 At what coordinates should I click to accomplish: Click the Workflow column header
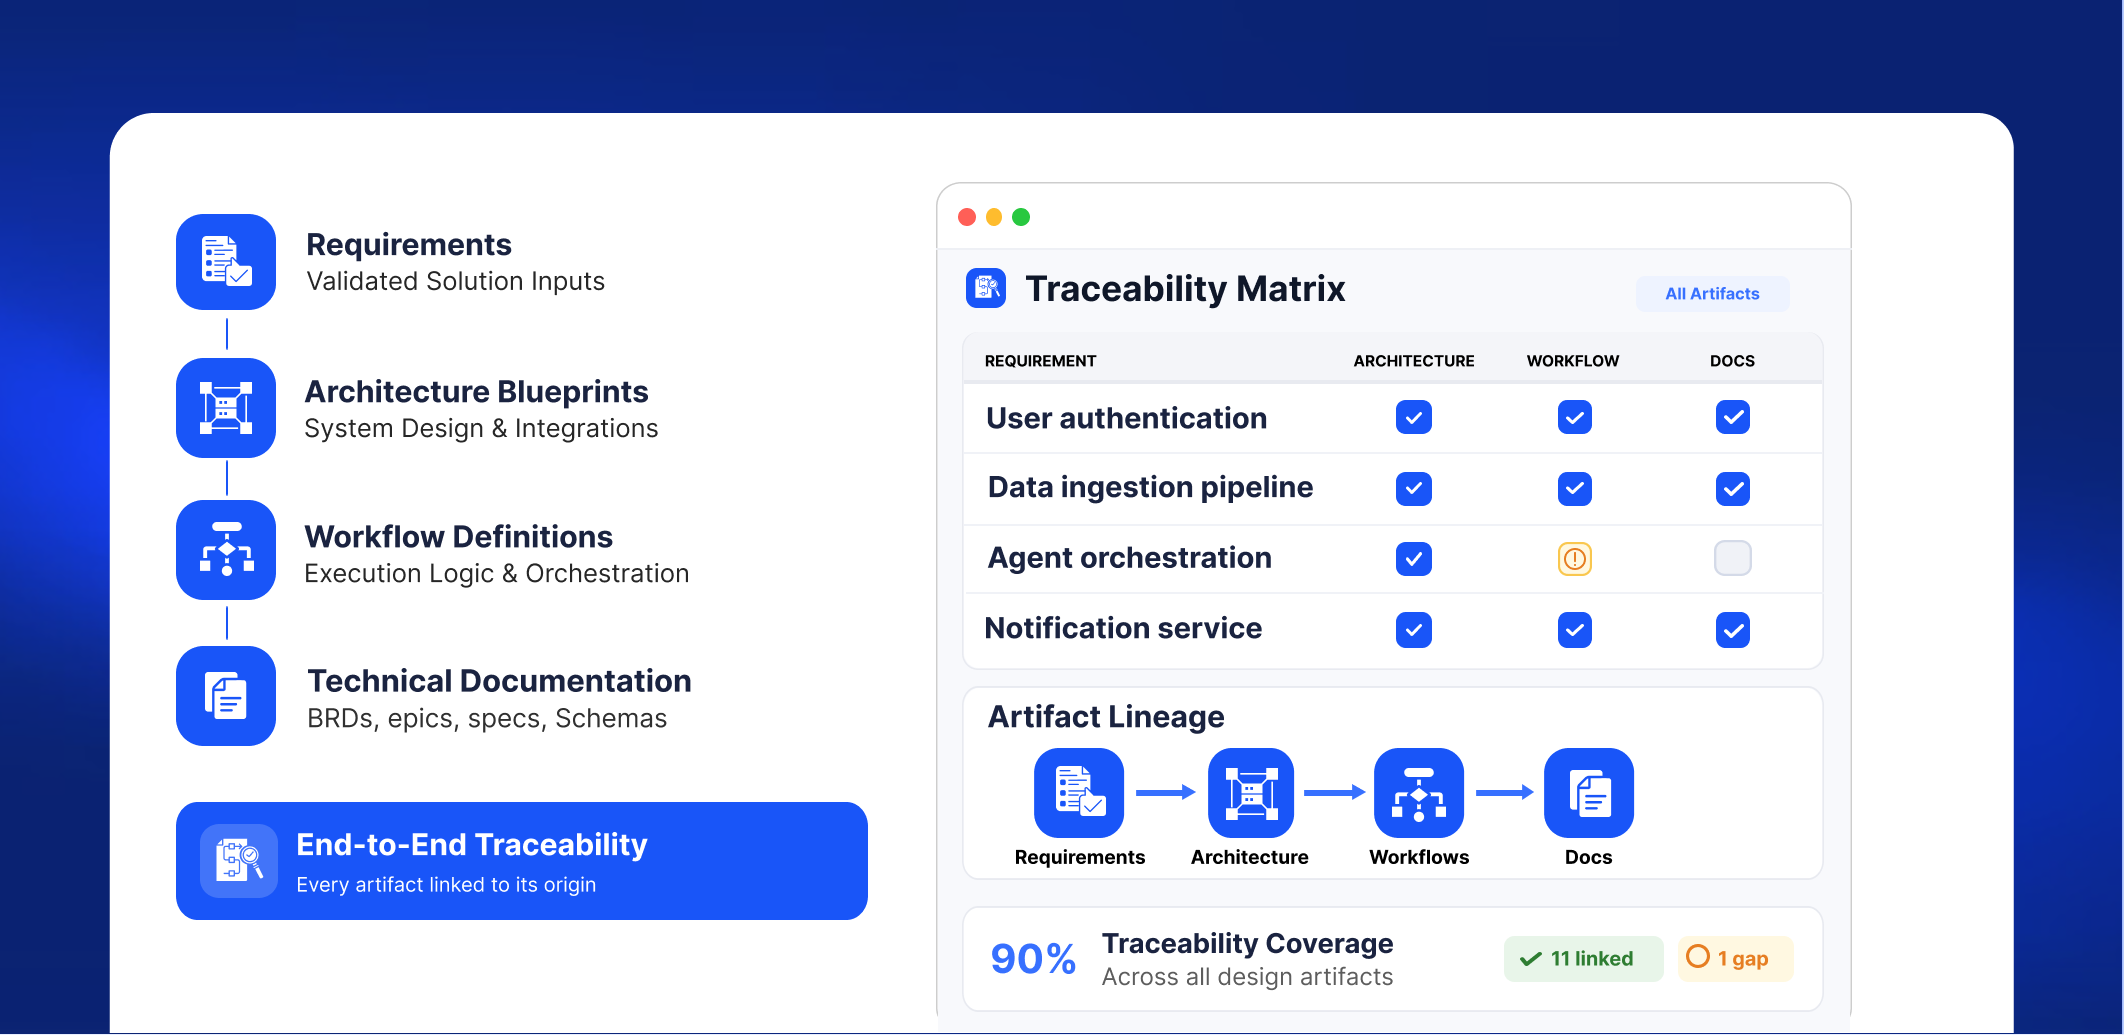pyautogui.click(x=1572, y=361)
